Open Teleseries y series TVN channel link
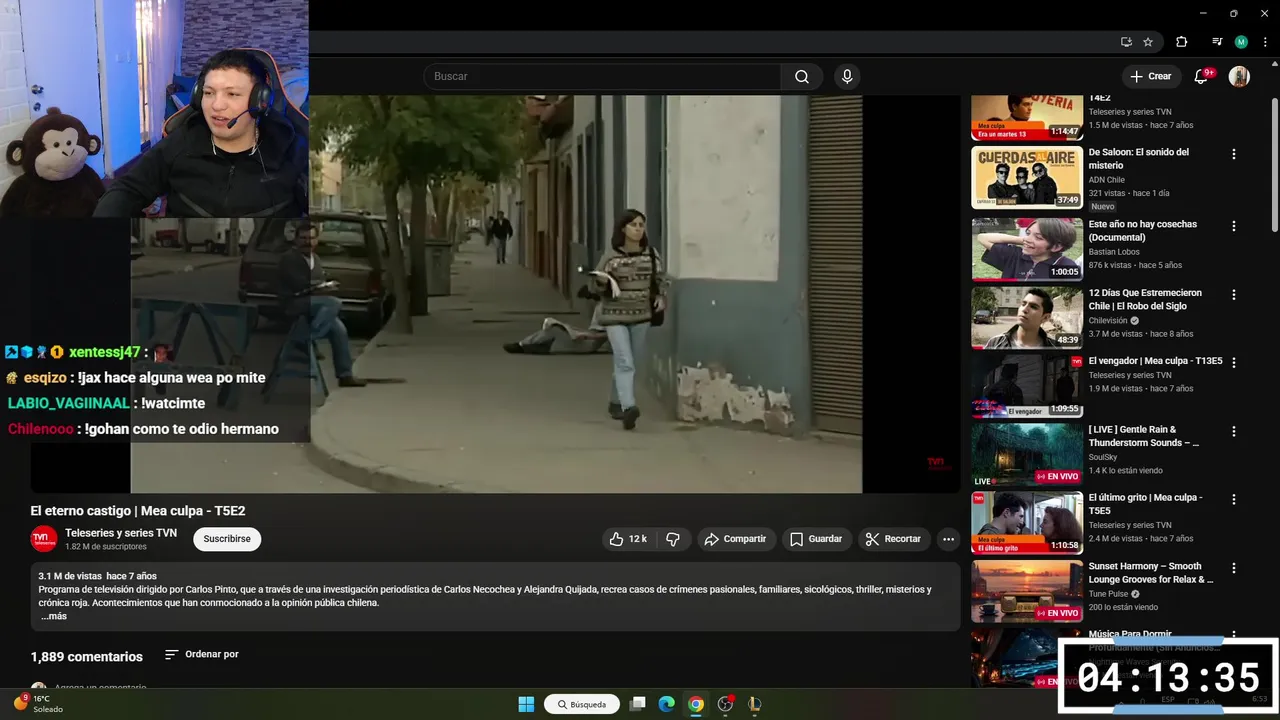The image size is (1280, 720). [121, 533]
